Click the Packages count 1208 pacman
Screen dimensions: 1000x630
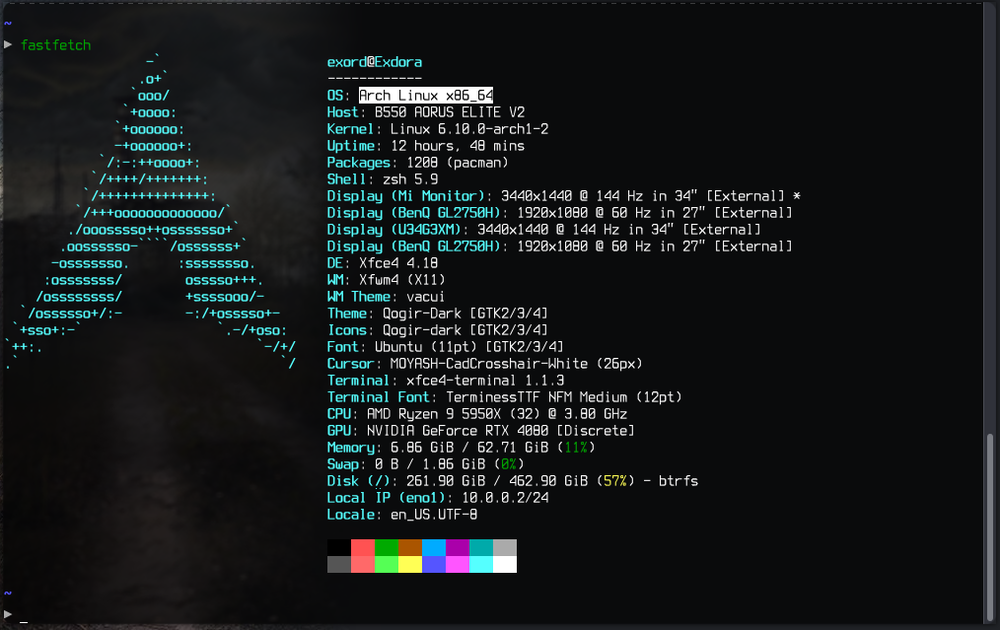(420, 162)
